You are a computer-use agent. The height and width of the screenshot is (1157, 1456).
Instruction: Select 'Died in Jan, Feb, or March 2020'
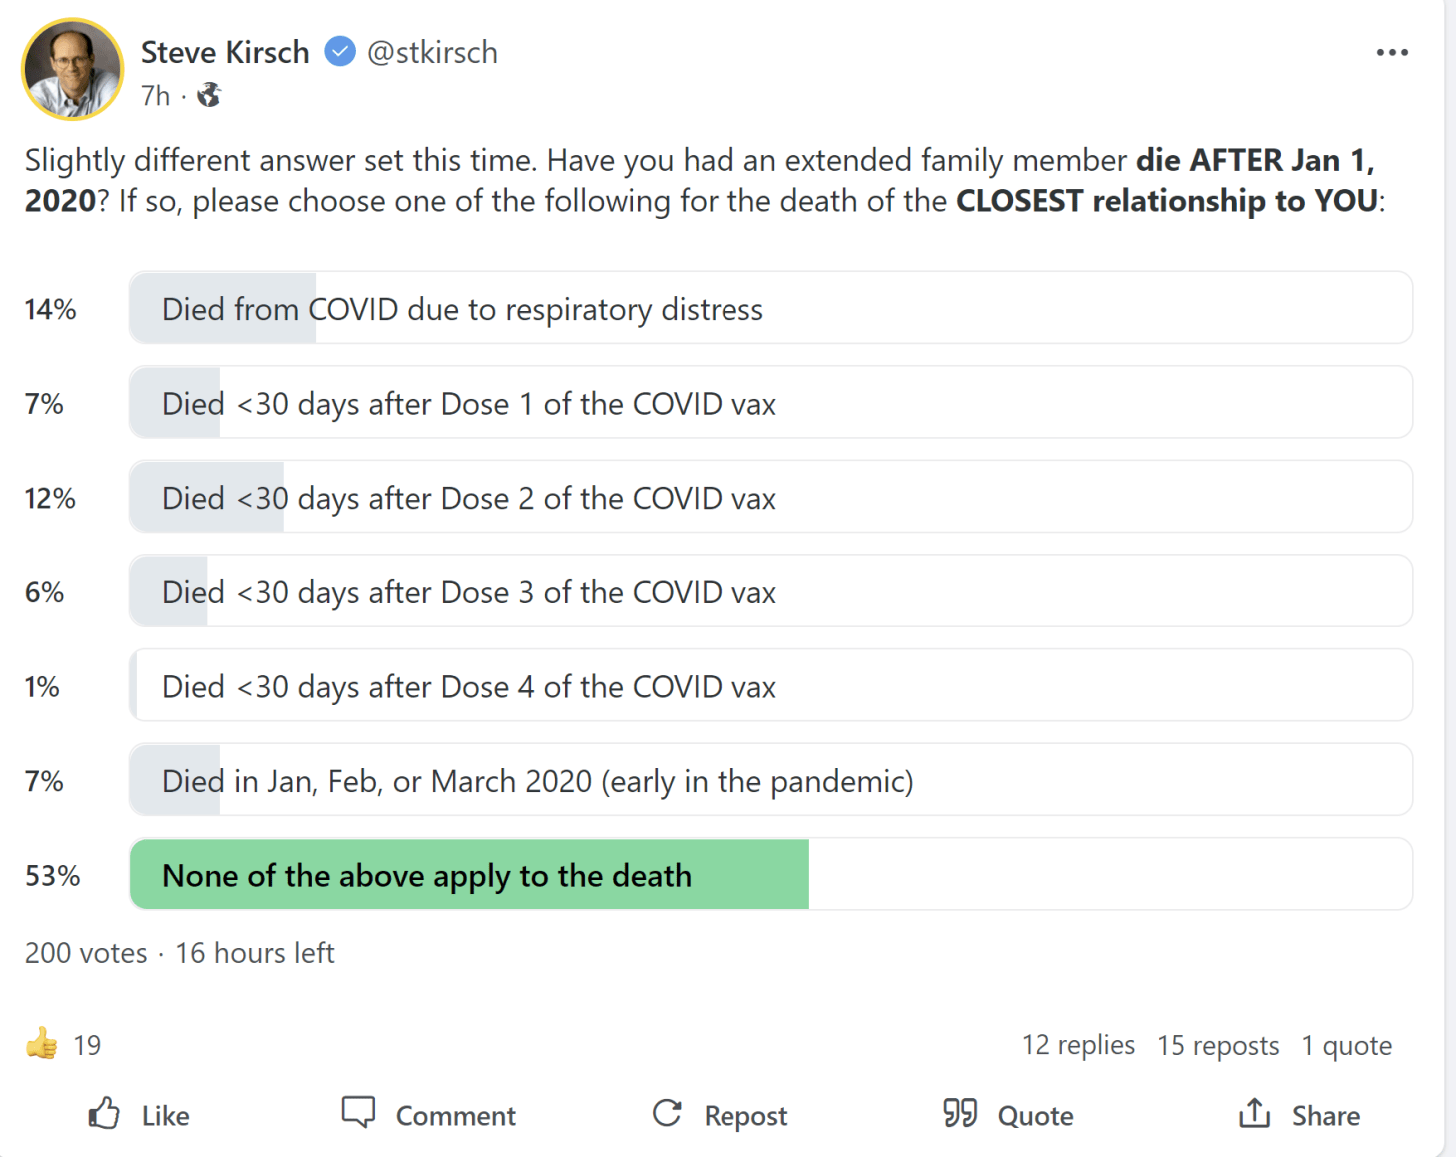point(770,781)
